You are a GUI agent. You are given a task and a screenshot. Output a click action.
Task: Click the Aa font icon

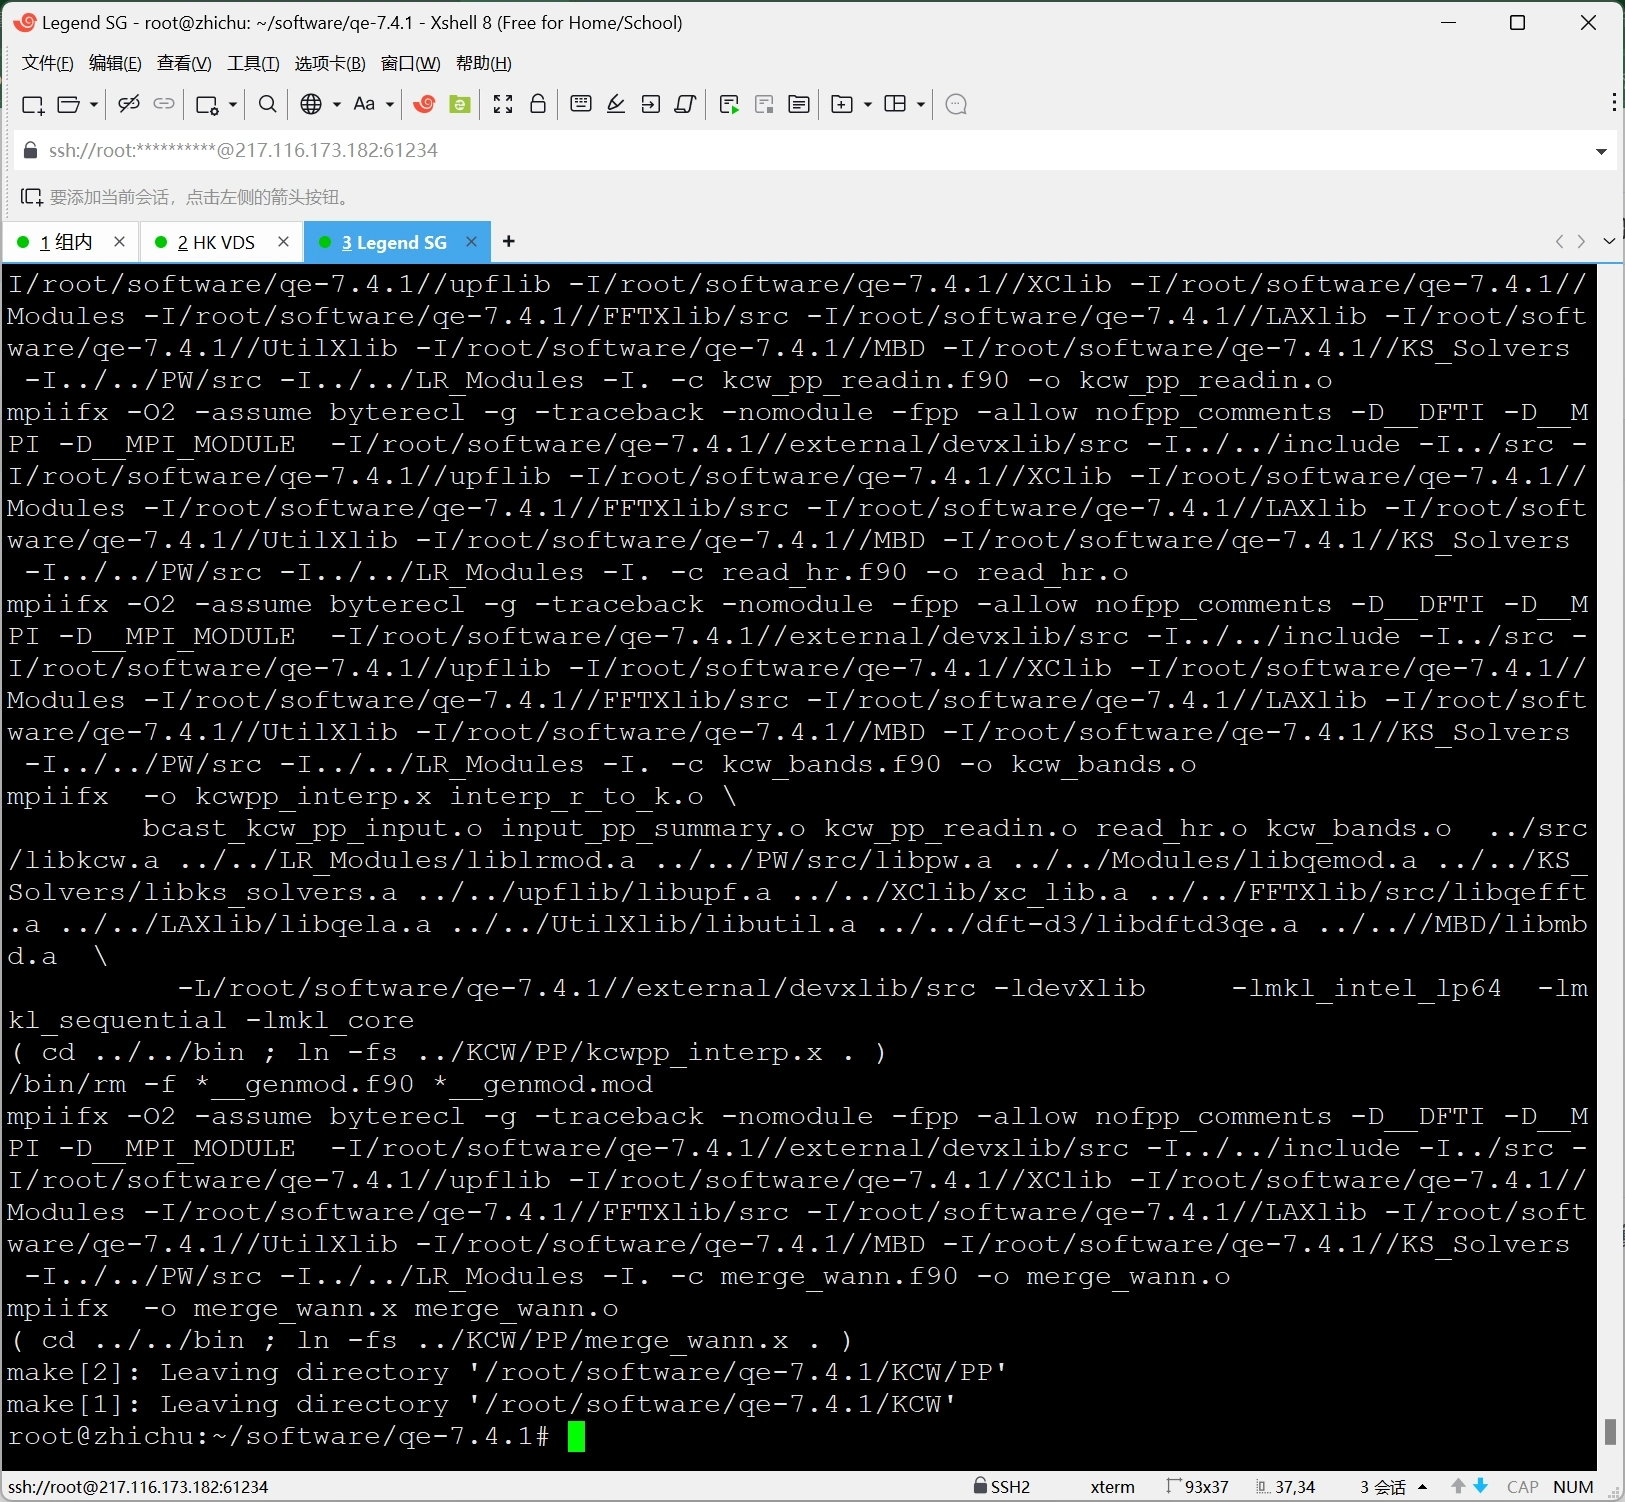[x=365, y=104]
